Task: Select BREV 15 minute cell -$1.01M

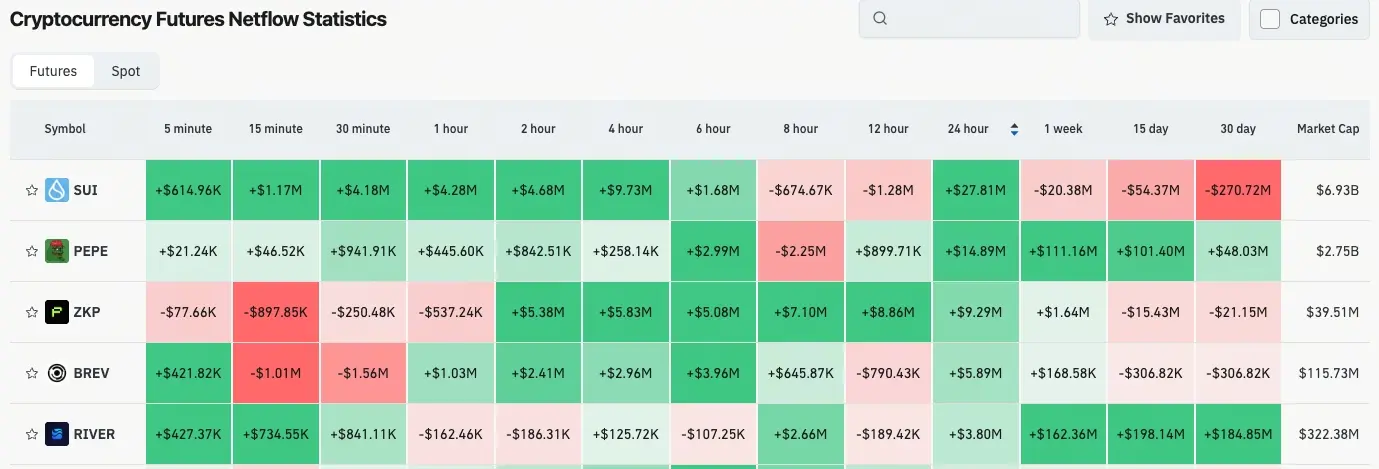Action: click(x=276, y=373)
